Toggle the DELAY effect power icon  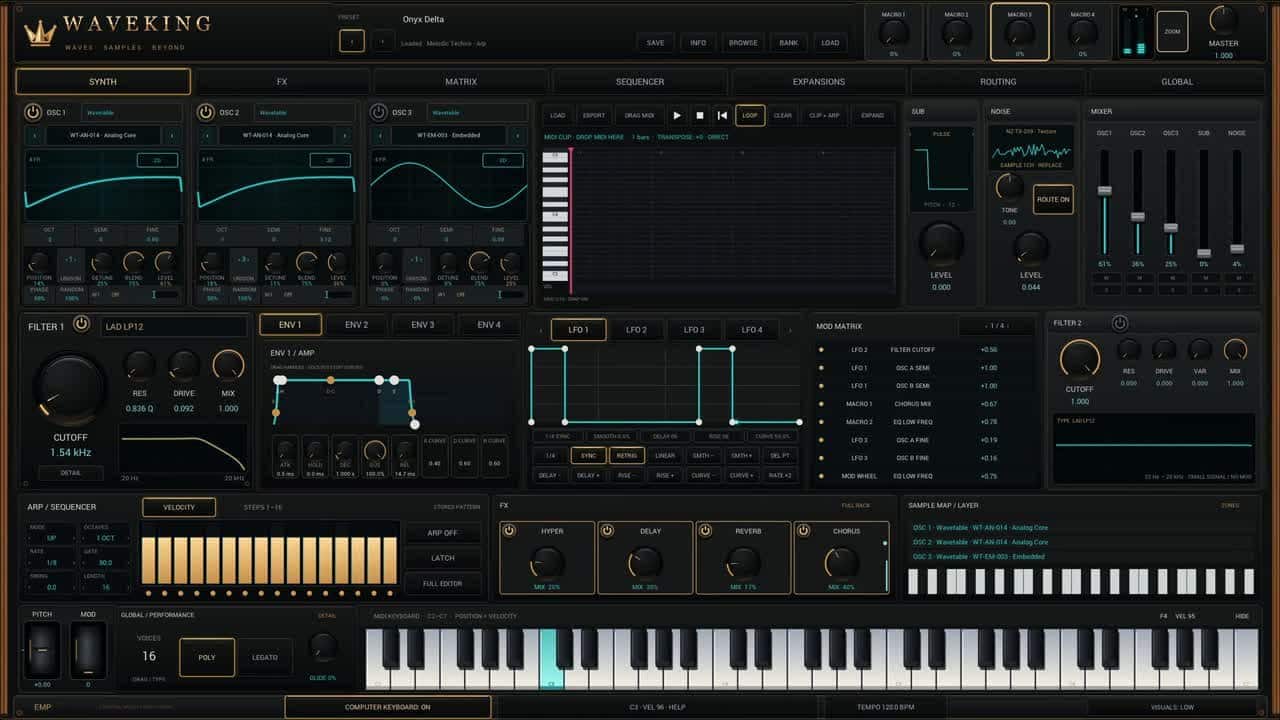pyautogui.click(x=607, y=531)
